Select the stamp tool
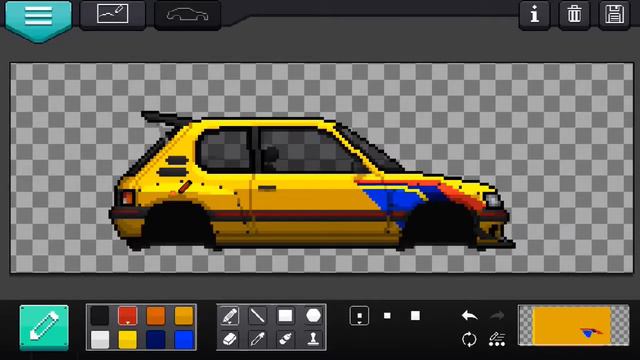This screenshot has height=360, width=640. tap(313, 339)
